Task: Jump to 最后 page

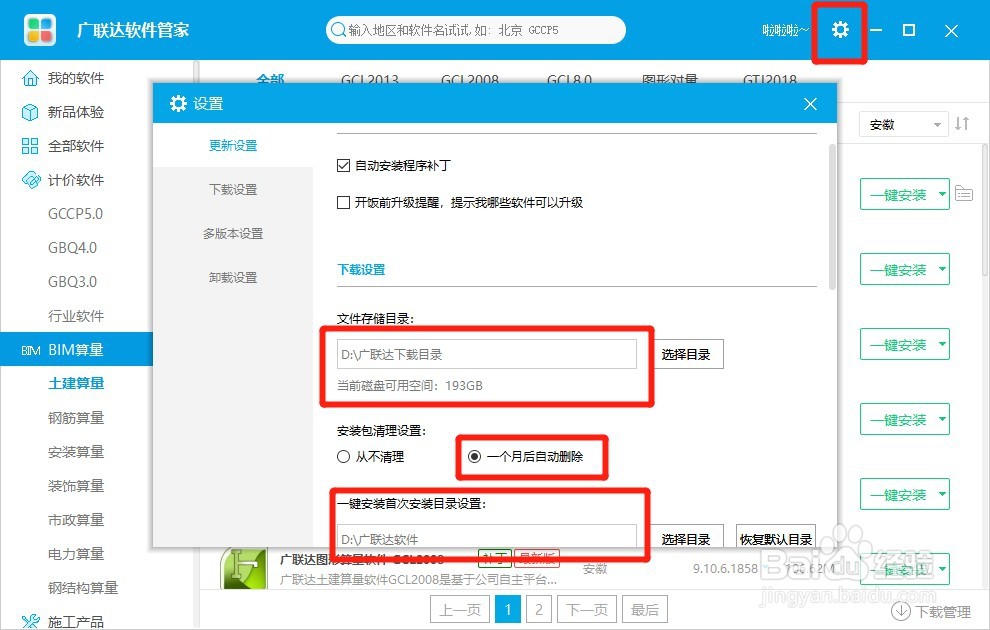Action: [645, 610]
